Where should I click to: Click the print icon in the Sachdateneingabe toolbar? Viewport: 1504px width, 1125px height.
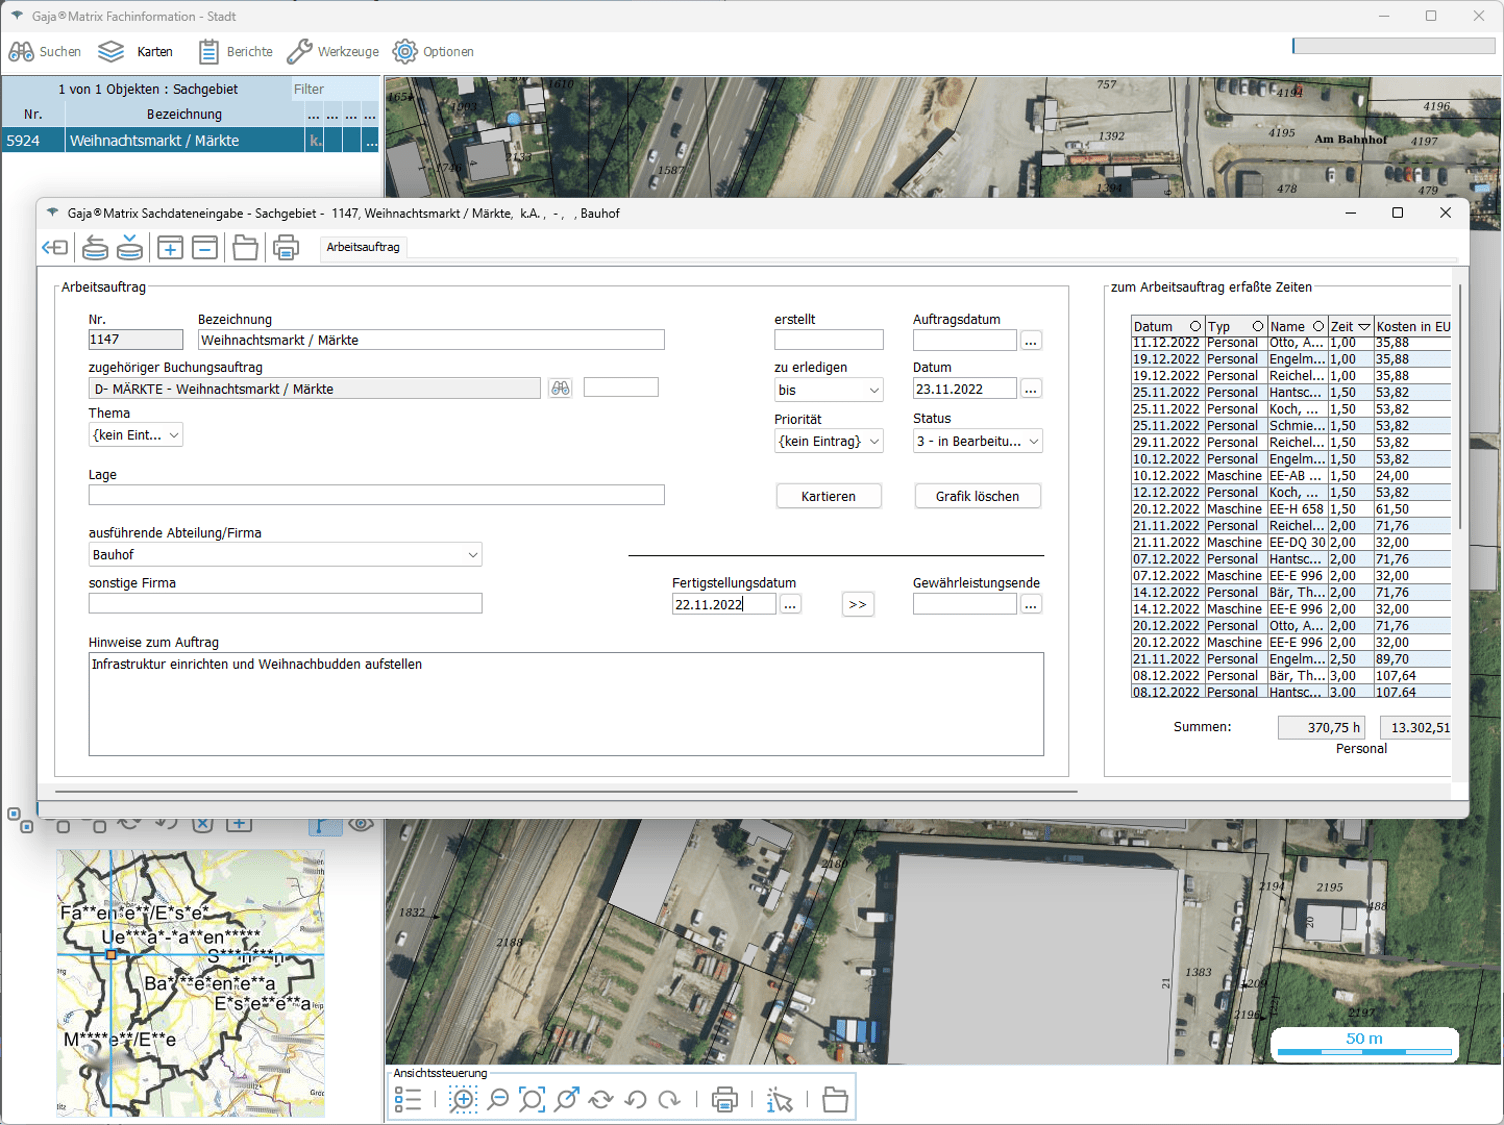tap(286, 247)
